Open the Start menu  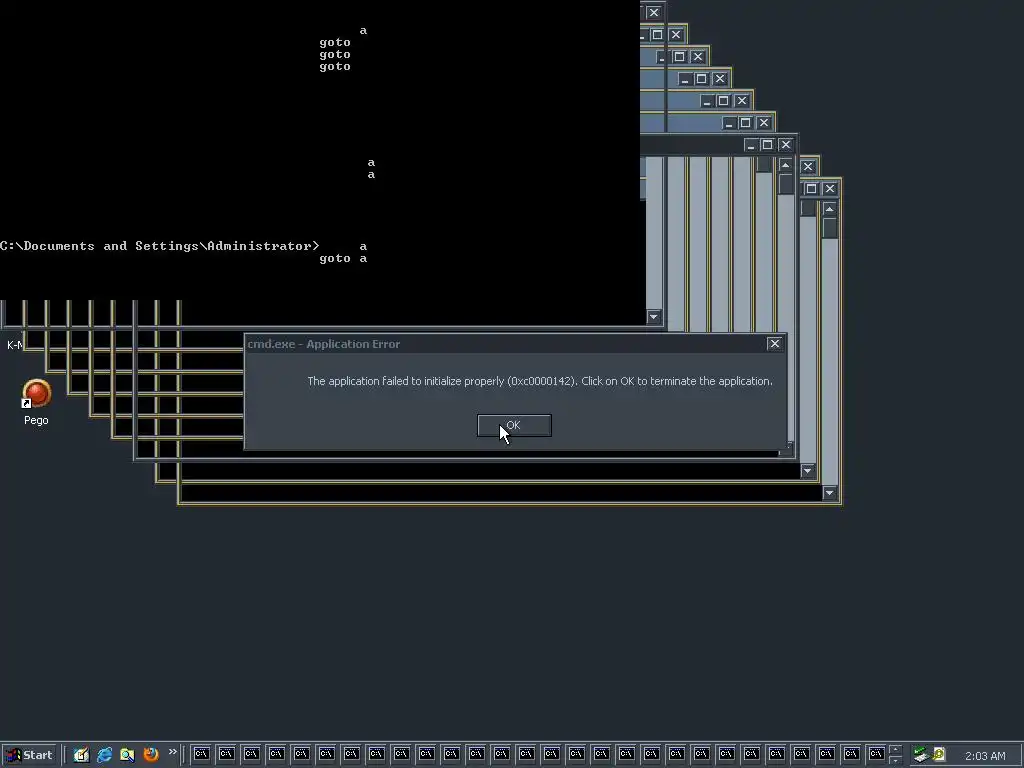[x=30, y=755]
